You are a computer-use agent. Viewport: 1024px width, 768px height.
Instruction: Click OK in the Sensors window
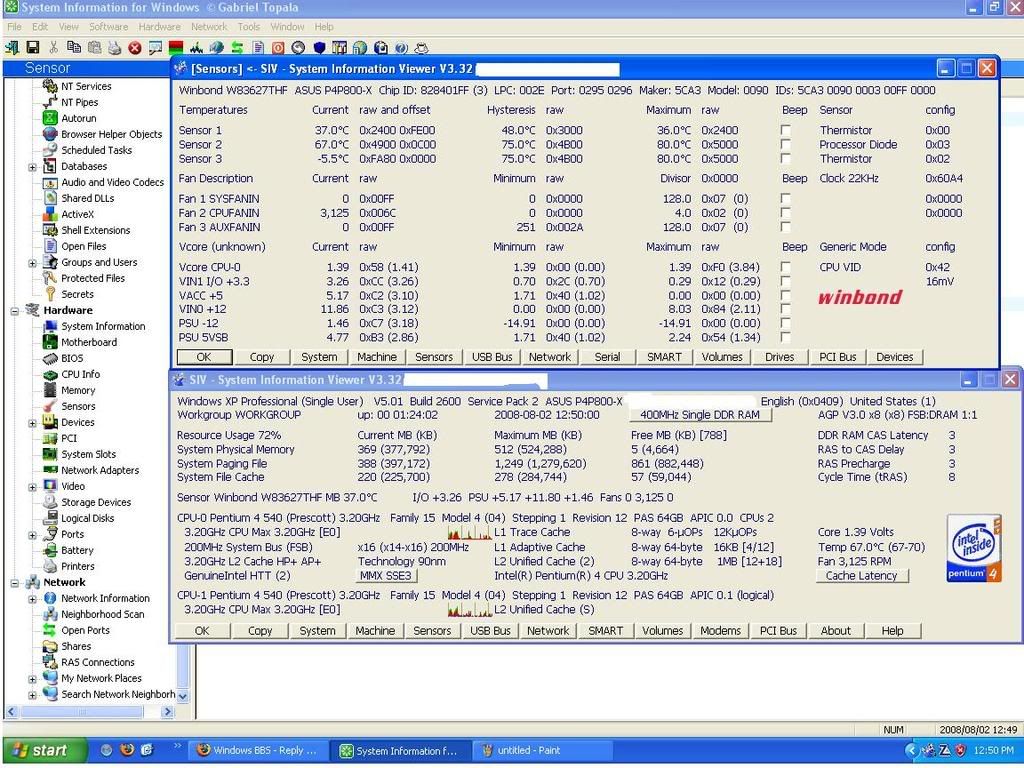(204, 357)
